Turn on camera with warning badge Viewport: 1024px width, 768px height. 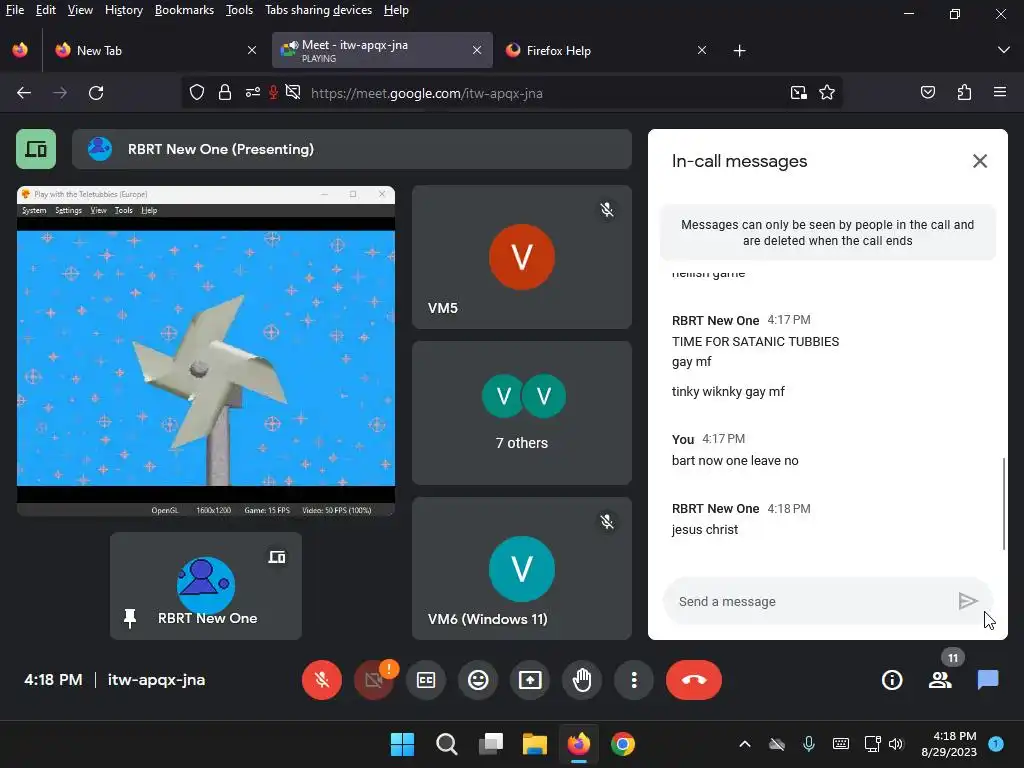pos(374,680)
